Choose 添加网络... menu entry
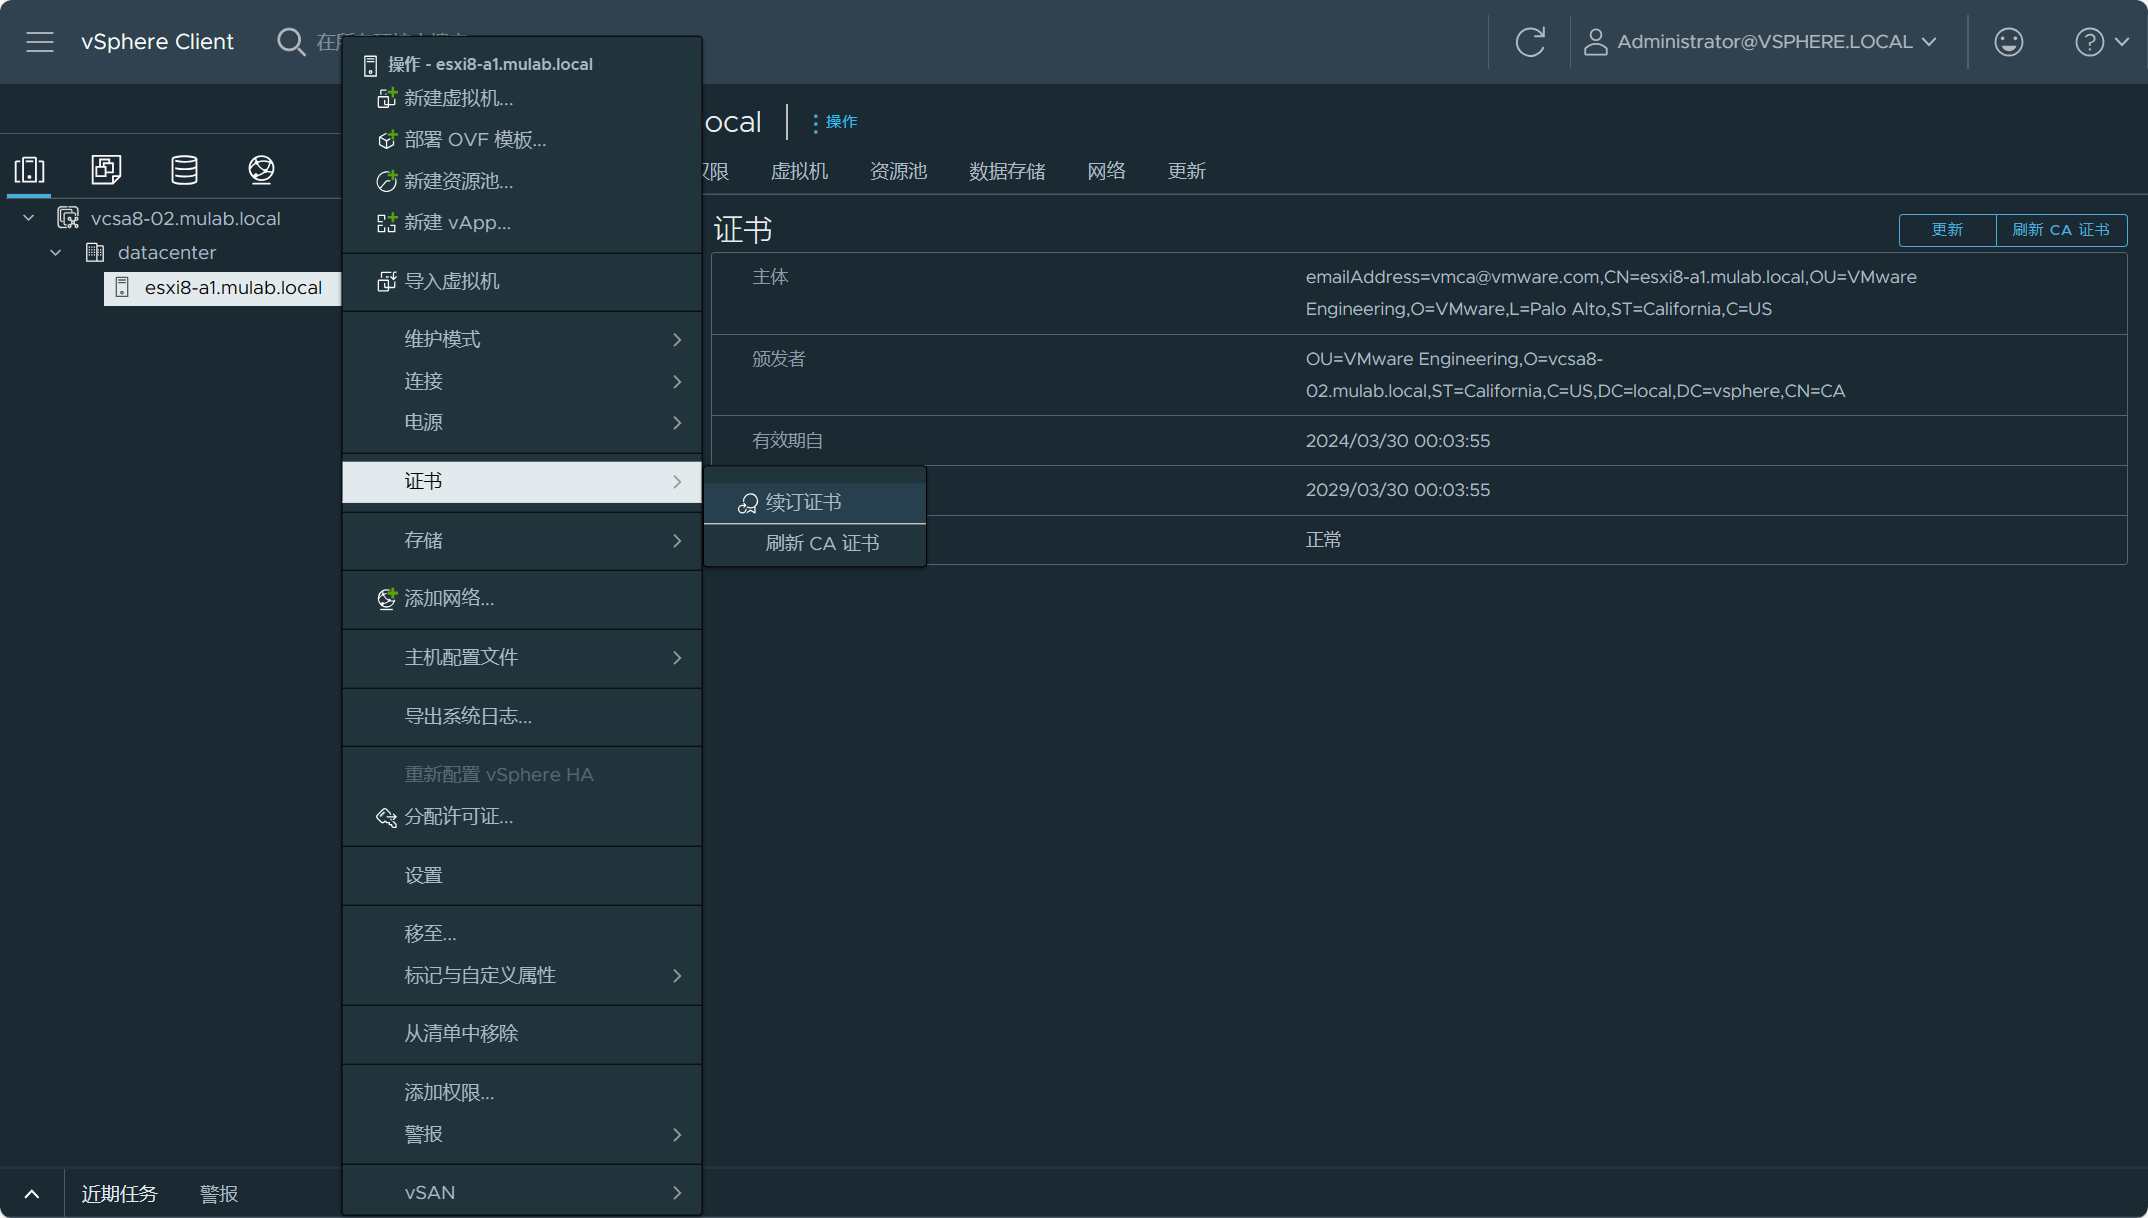This screenshot has height=1218, width=2148. [x=522, y=598]
